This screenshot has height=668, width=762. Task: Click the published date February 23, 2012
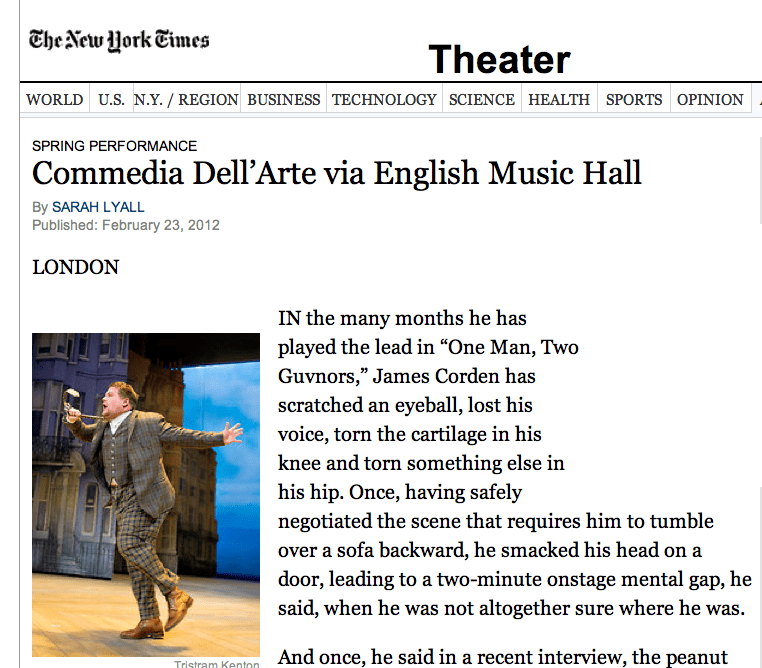(161, 225)
